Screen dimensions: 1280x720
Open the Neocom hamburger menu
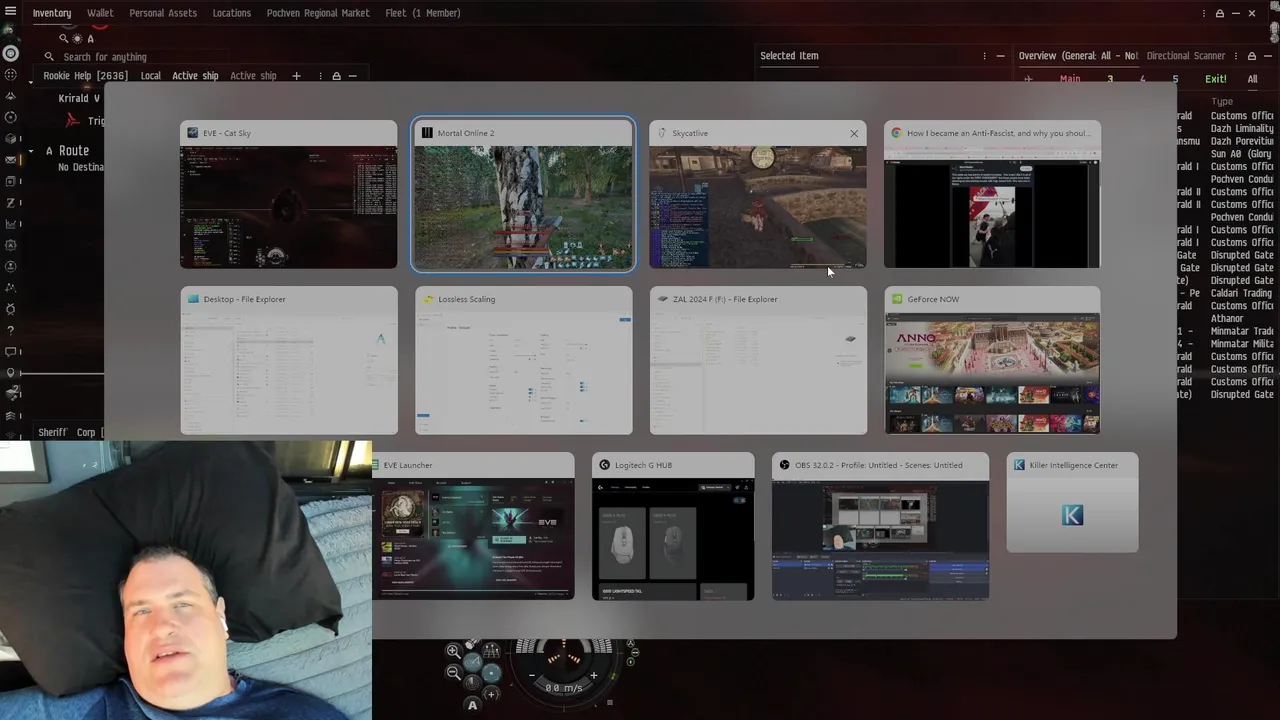click(x=11, y=12)
